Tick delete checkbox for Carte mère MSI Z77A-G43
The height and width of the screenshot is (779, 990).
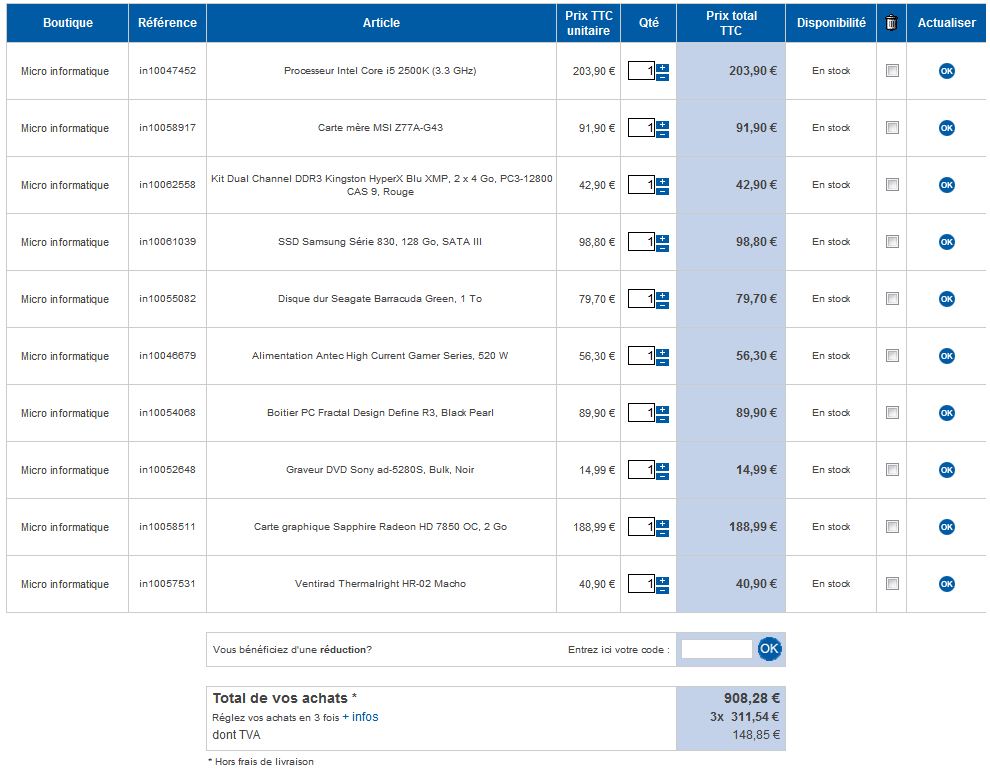pyautogui.click(x=892, y=128)
